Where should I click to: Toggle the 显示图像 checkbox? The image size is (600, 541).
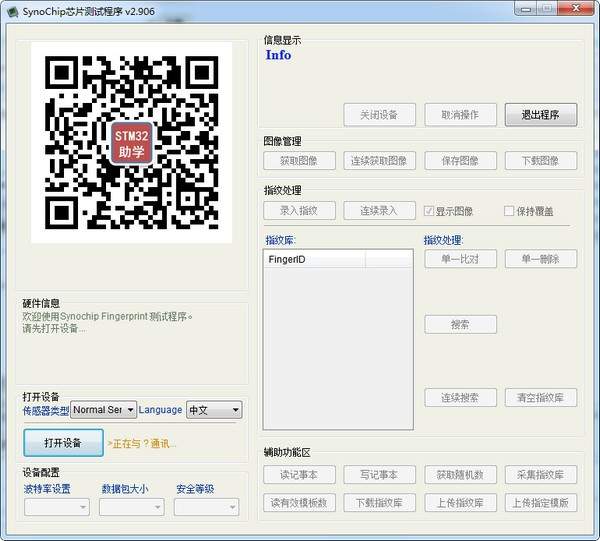coord(430,211)
